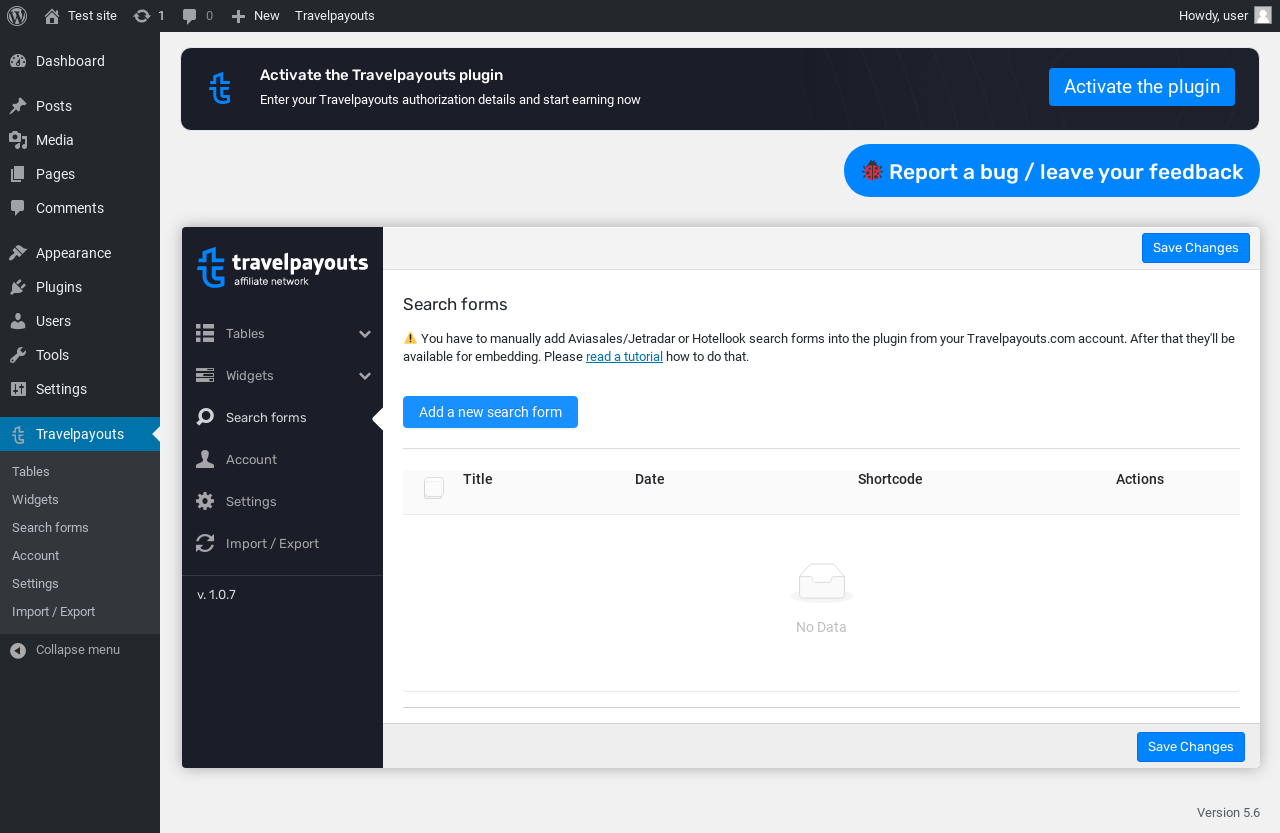This screenshot has width=1280, height=833.
Task: Click the Test site home icon
Action: 52,16
